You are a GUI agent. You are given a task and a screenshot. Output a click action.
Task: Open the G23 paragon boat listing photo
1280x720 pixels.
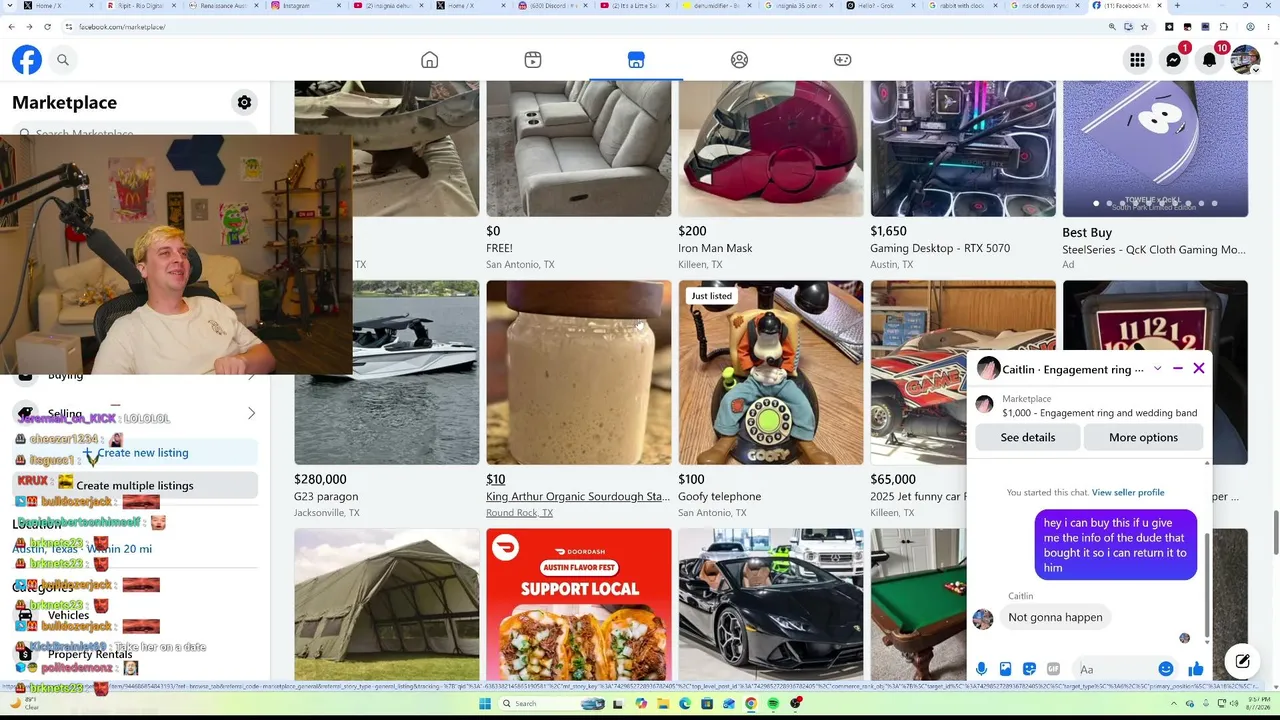(x=387, y=373)
